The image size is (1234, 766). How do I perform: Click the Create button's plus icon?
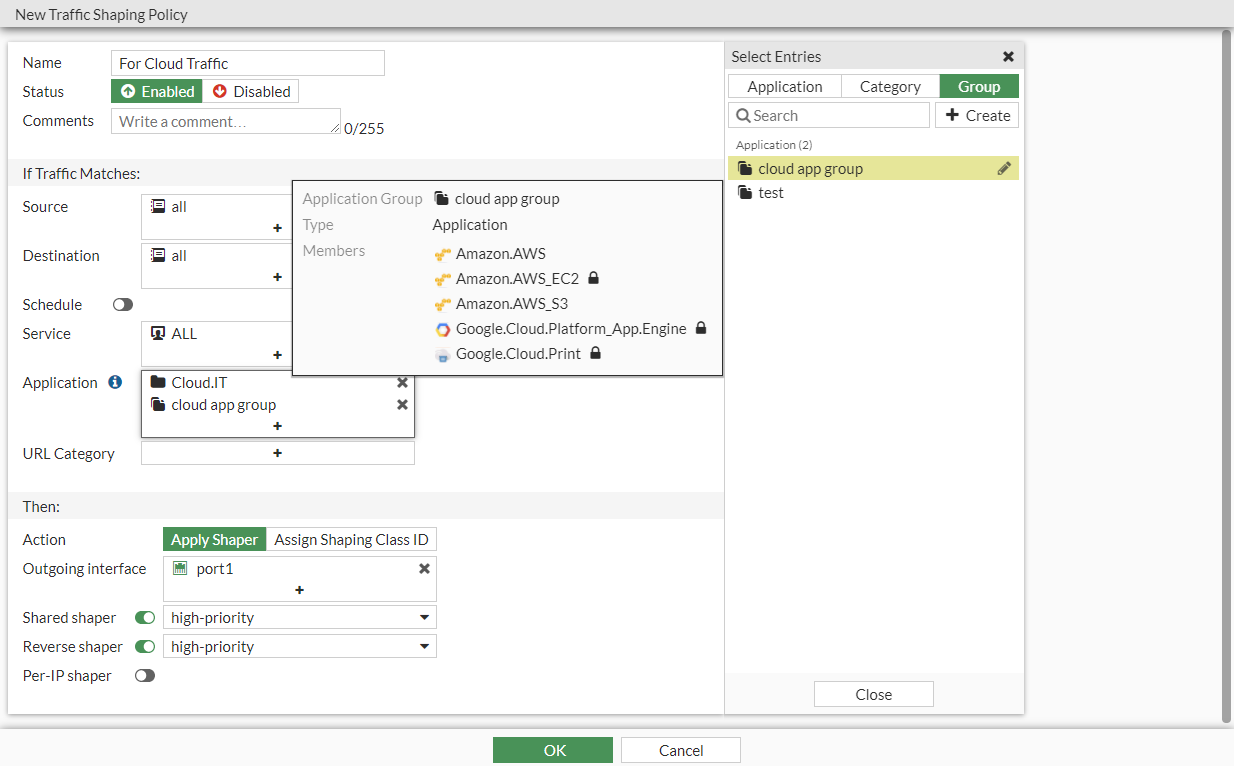(948, 115)
